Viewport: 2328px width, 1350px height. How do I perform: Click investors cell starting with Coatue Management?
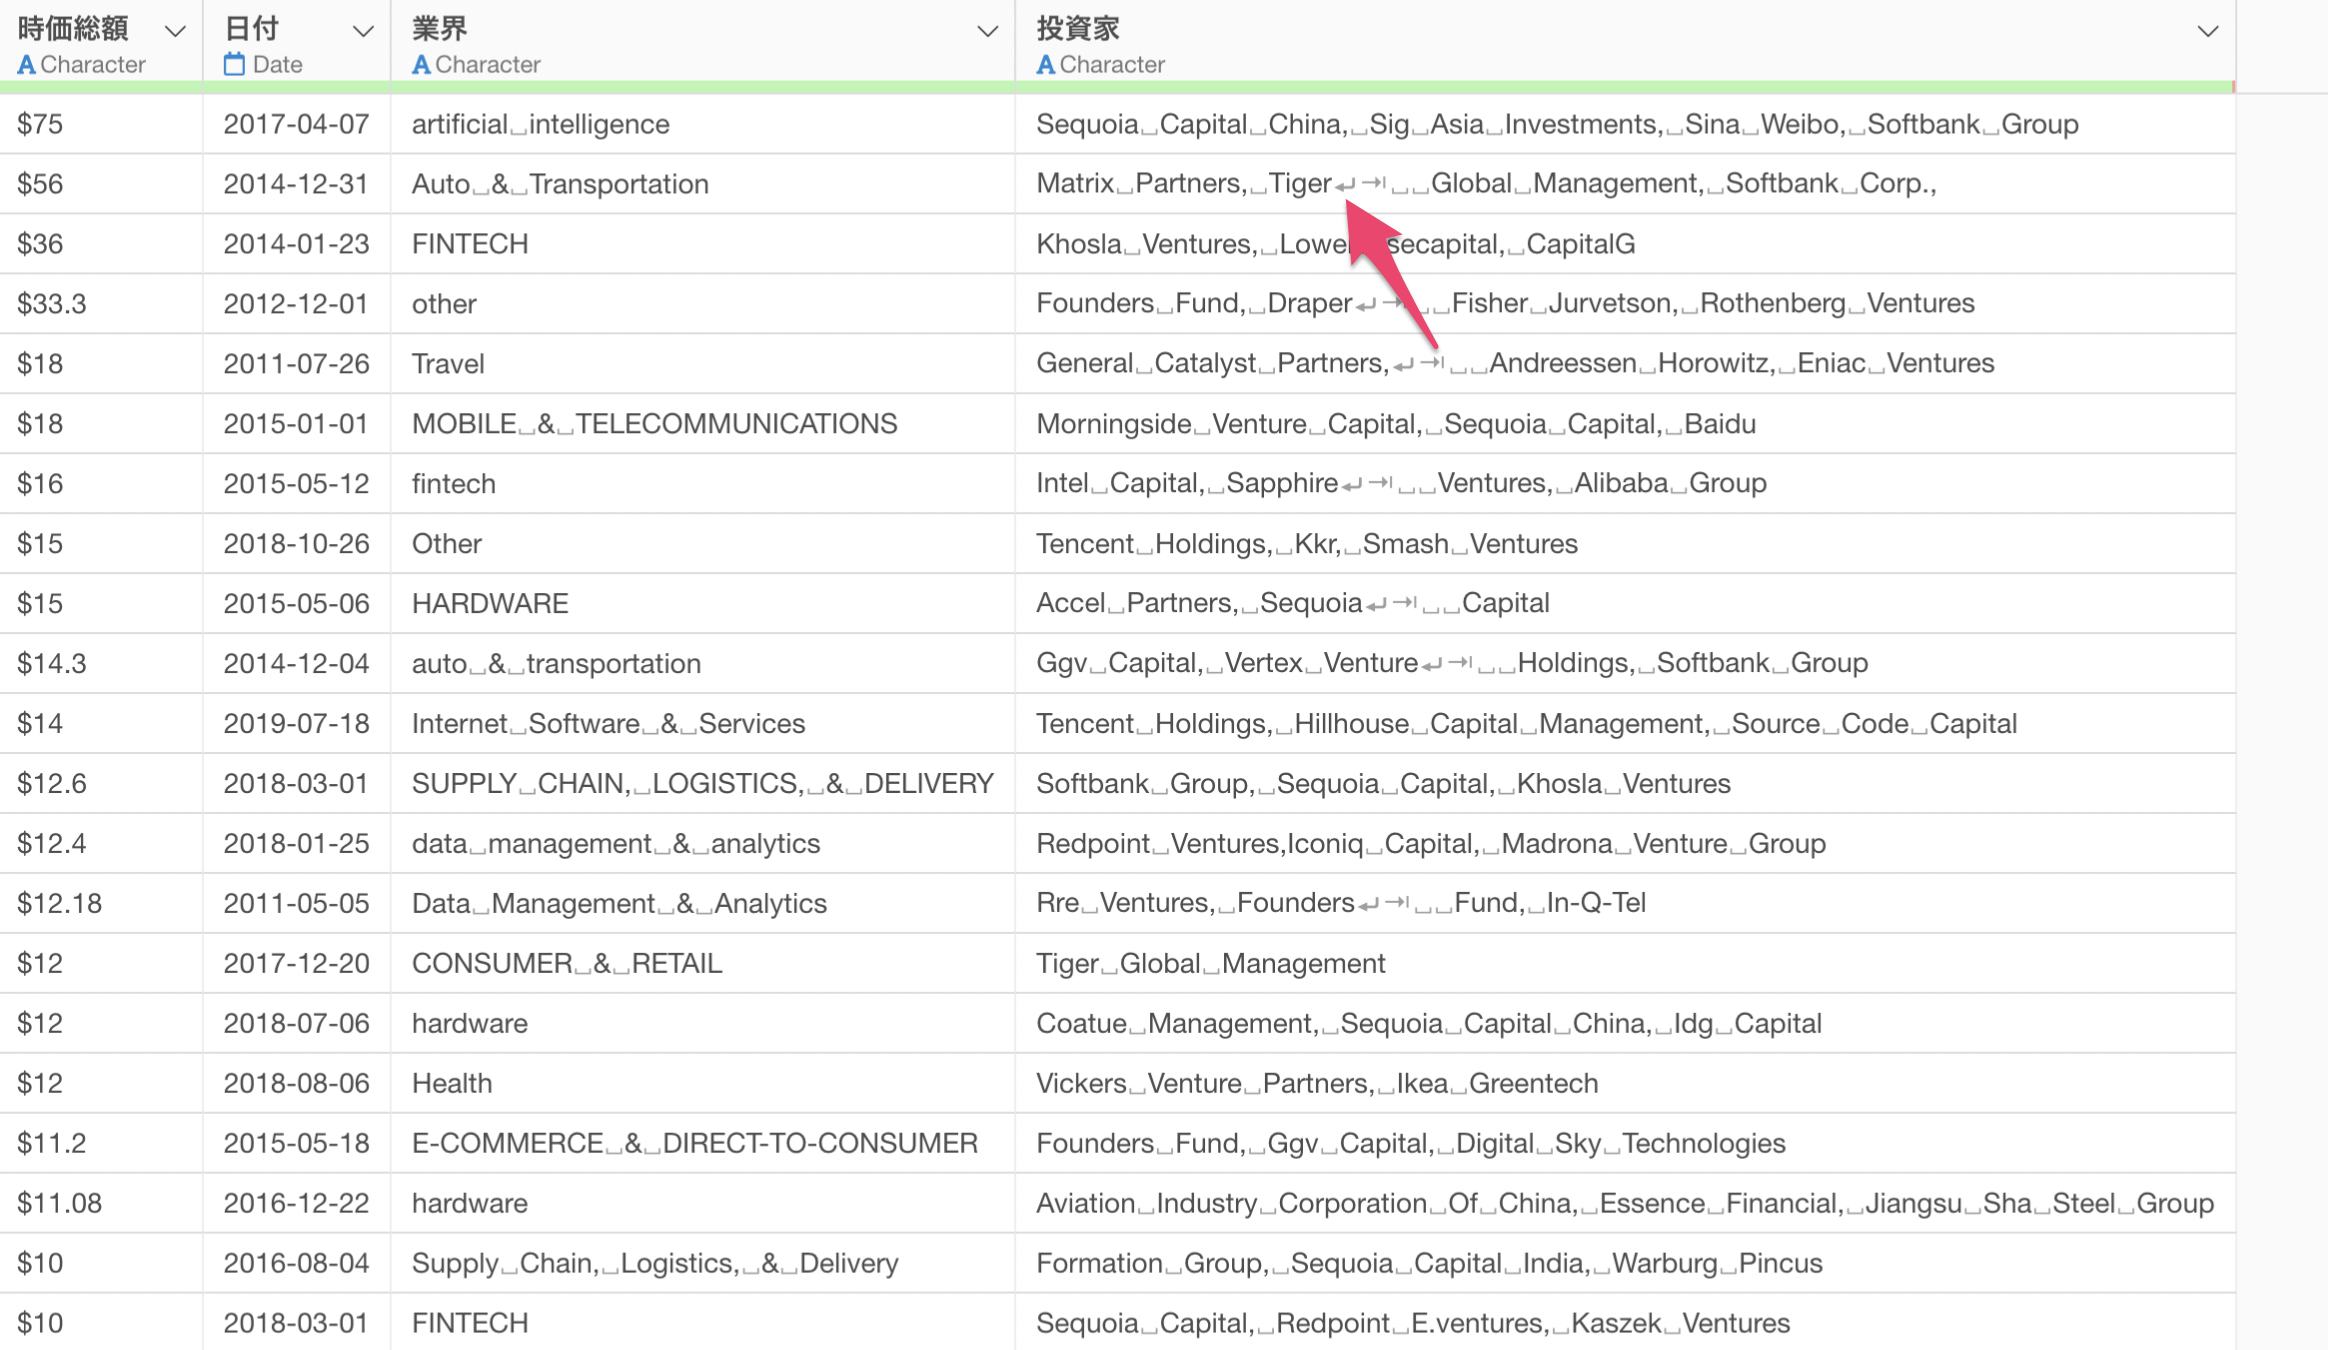pyautogui.click(x=1625, y=1024)
